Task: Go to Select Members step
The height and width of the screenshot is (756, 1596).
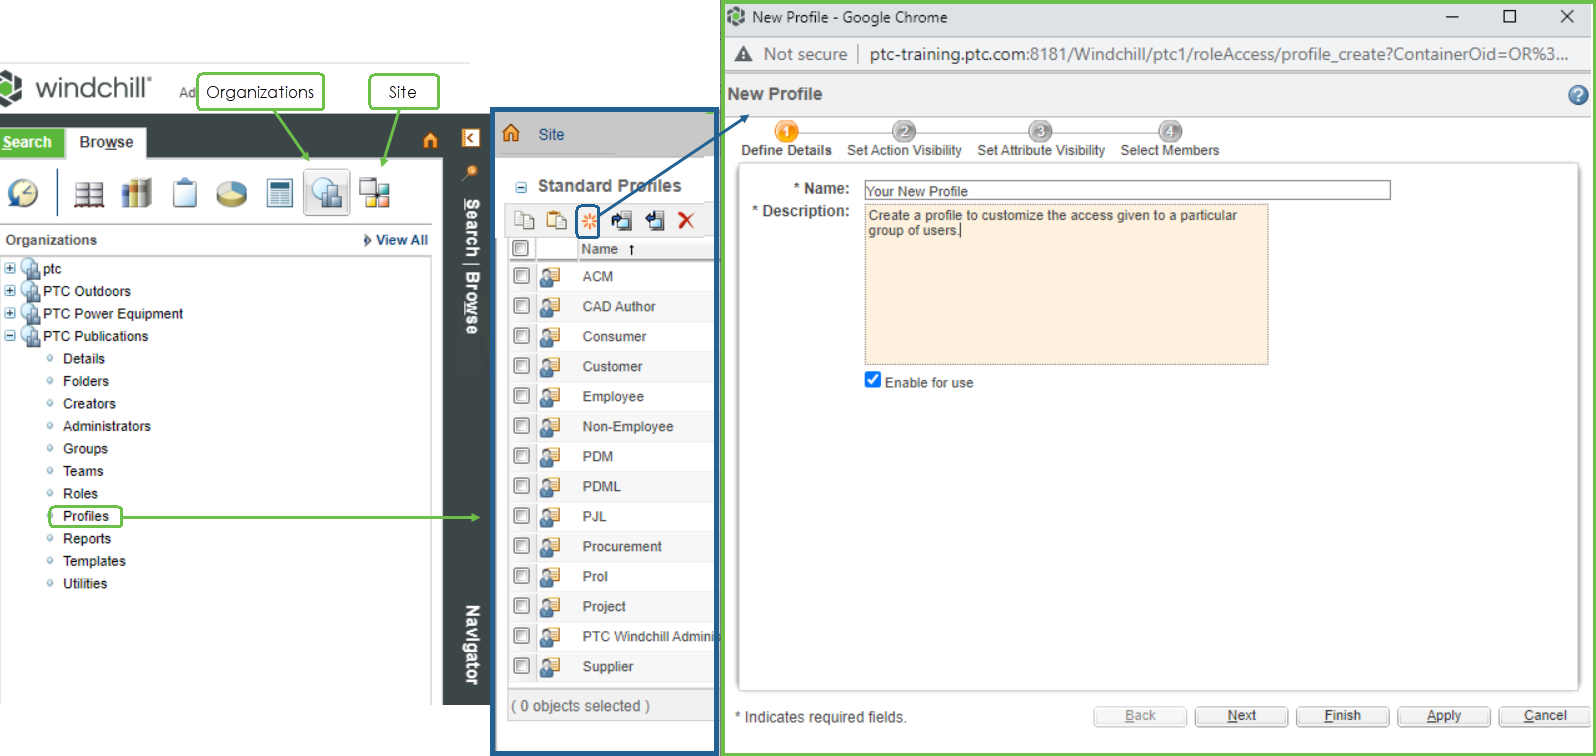Action: 1169,141
